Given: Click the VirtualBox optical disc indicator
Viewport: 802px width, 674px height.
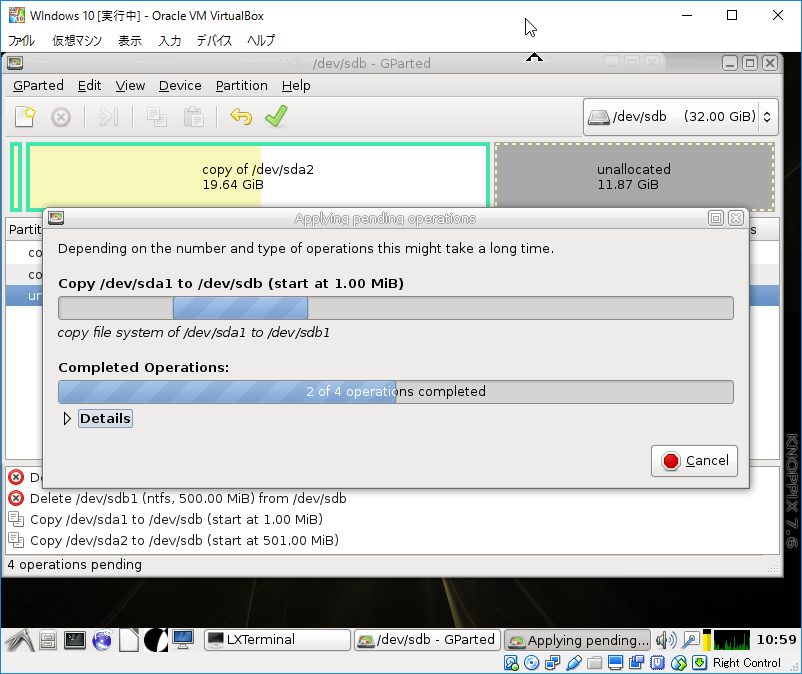Looking at the screenshot, I should pyautogui.click(x=532, y=663).
